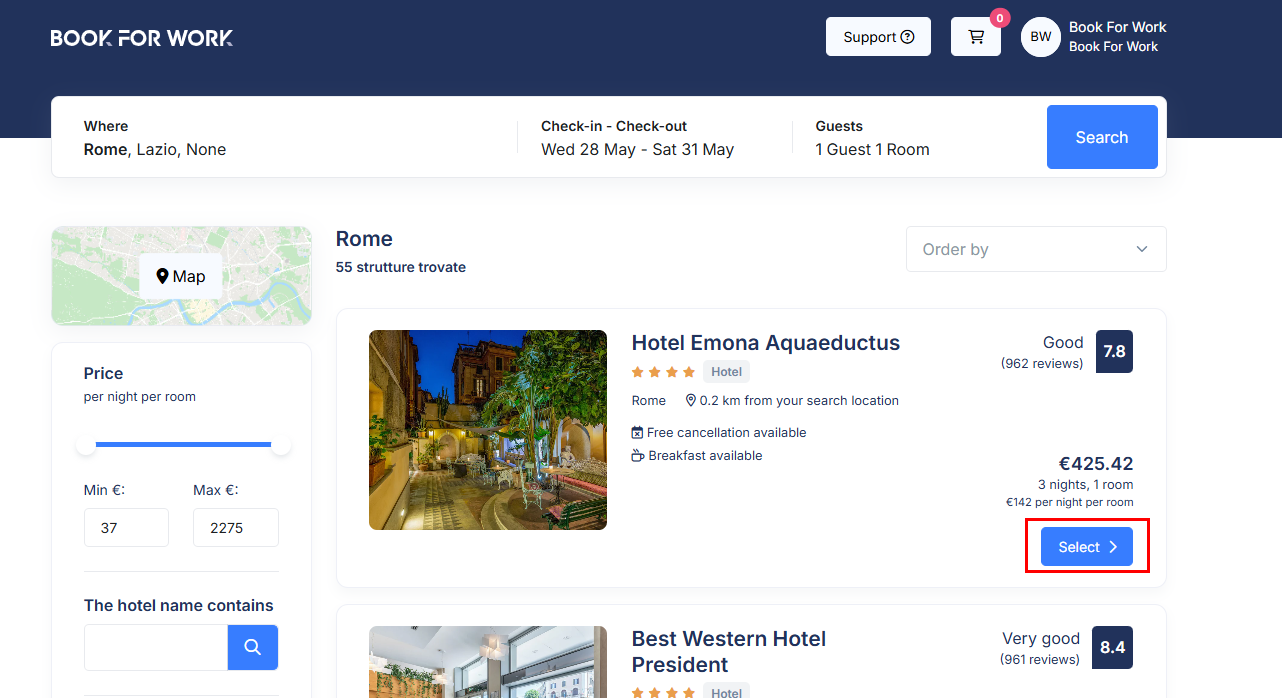This screenshot has width=1282, height=698.
Task: Click the Hotel Emona Aquaeductus photo
Action: [488, 430]
